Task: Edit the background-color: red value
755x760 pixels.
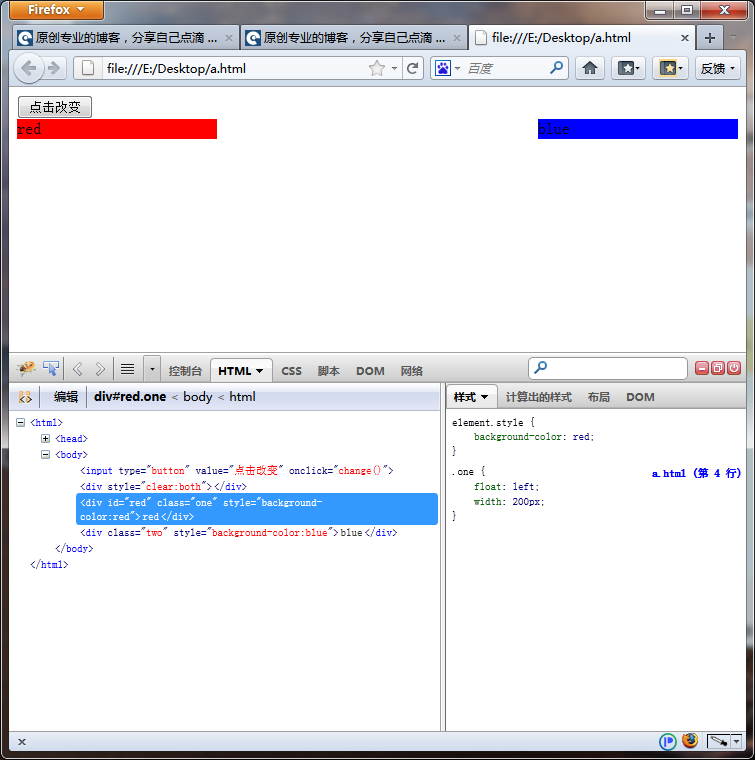Action: click(581, 437)
